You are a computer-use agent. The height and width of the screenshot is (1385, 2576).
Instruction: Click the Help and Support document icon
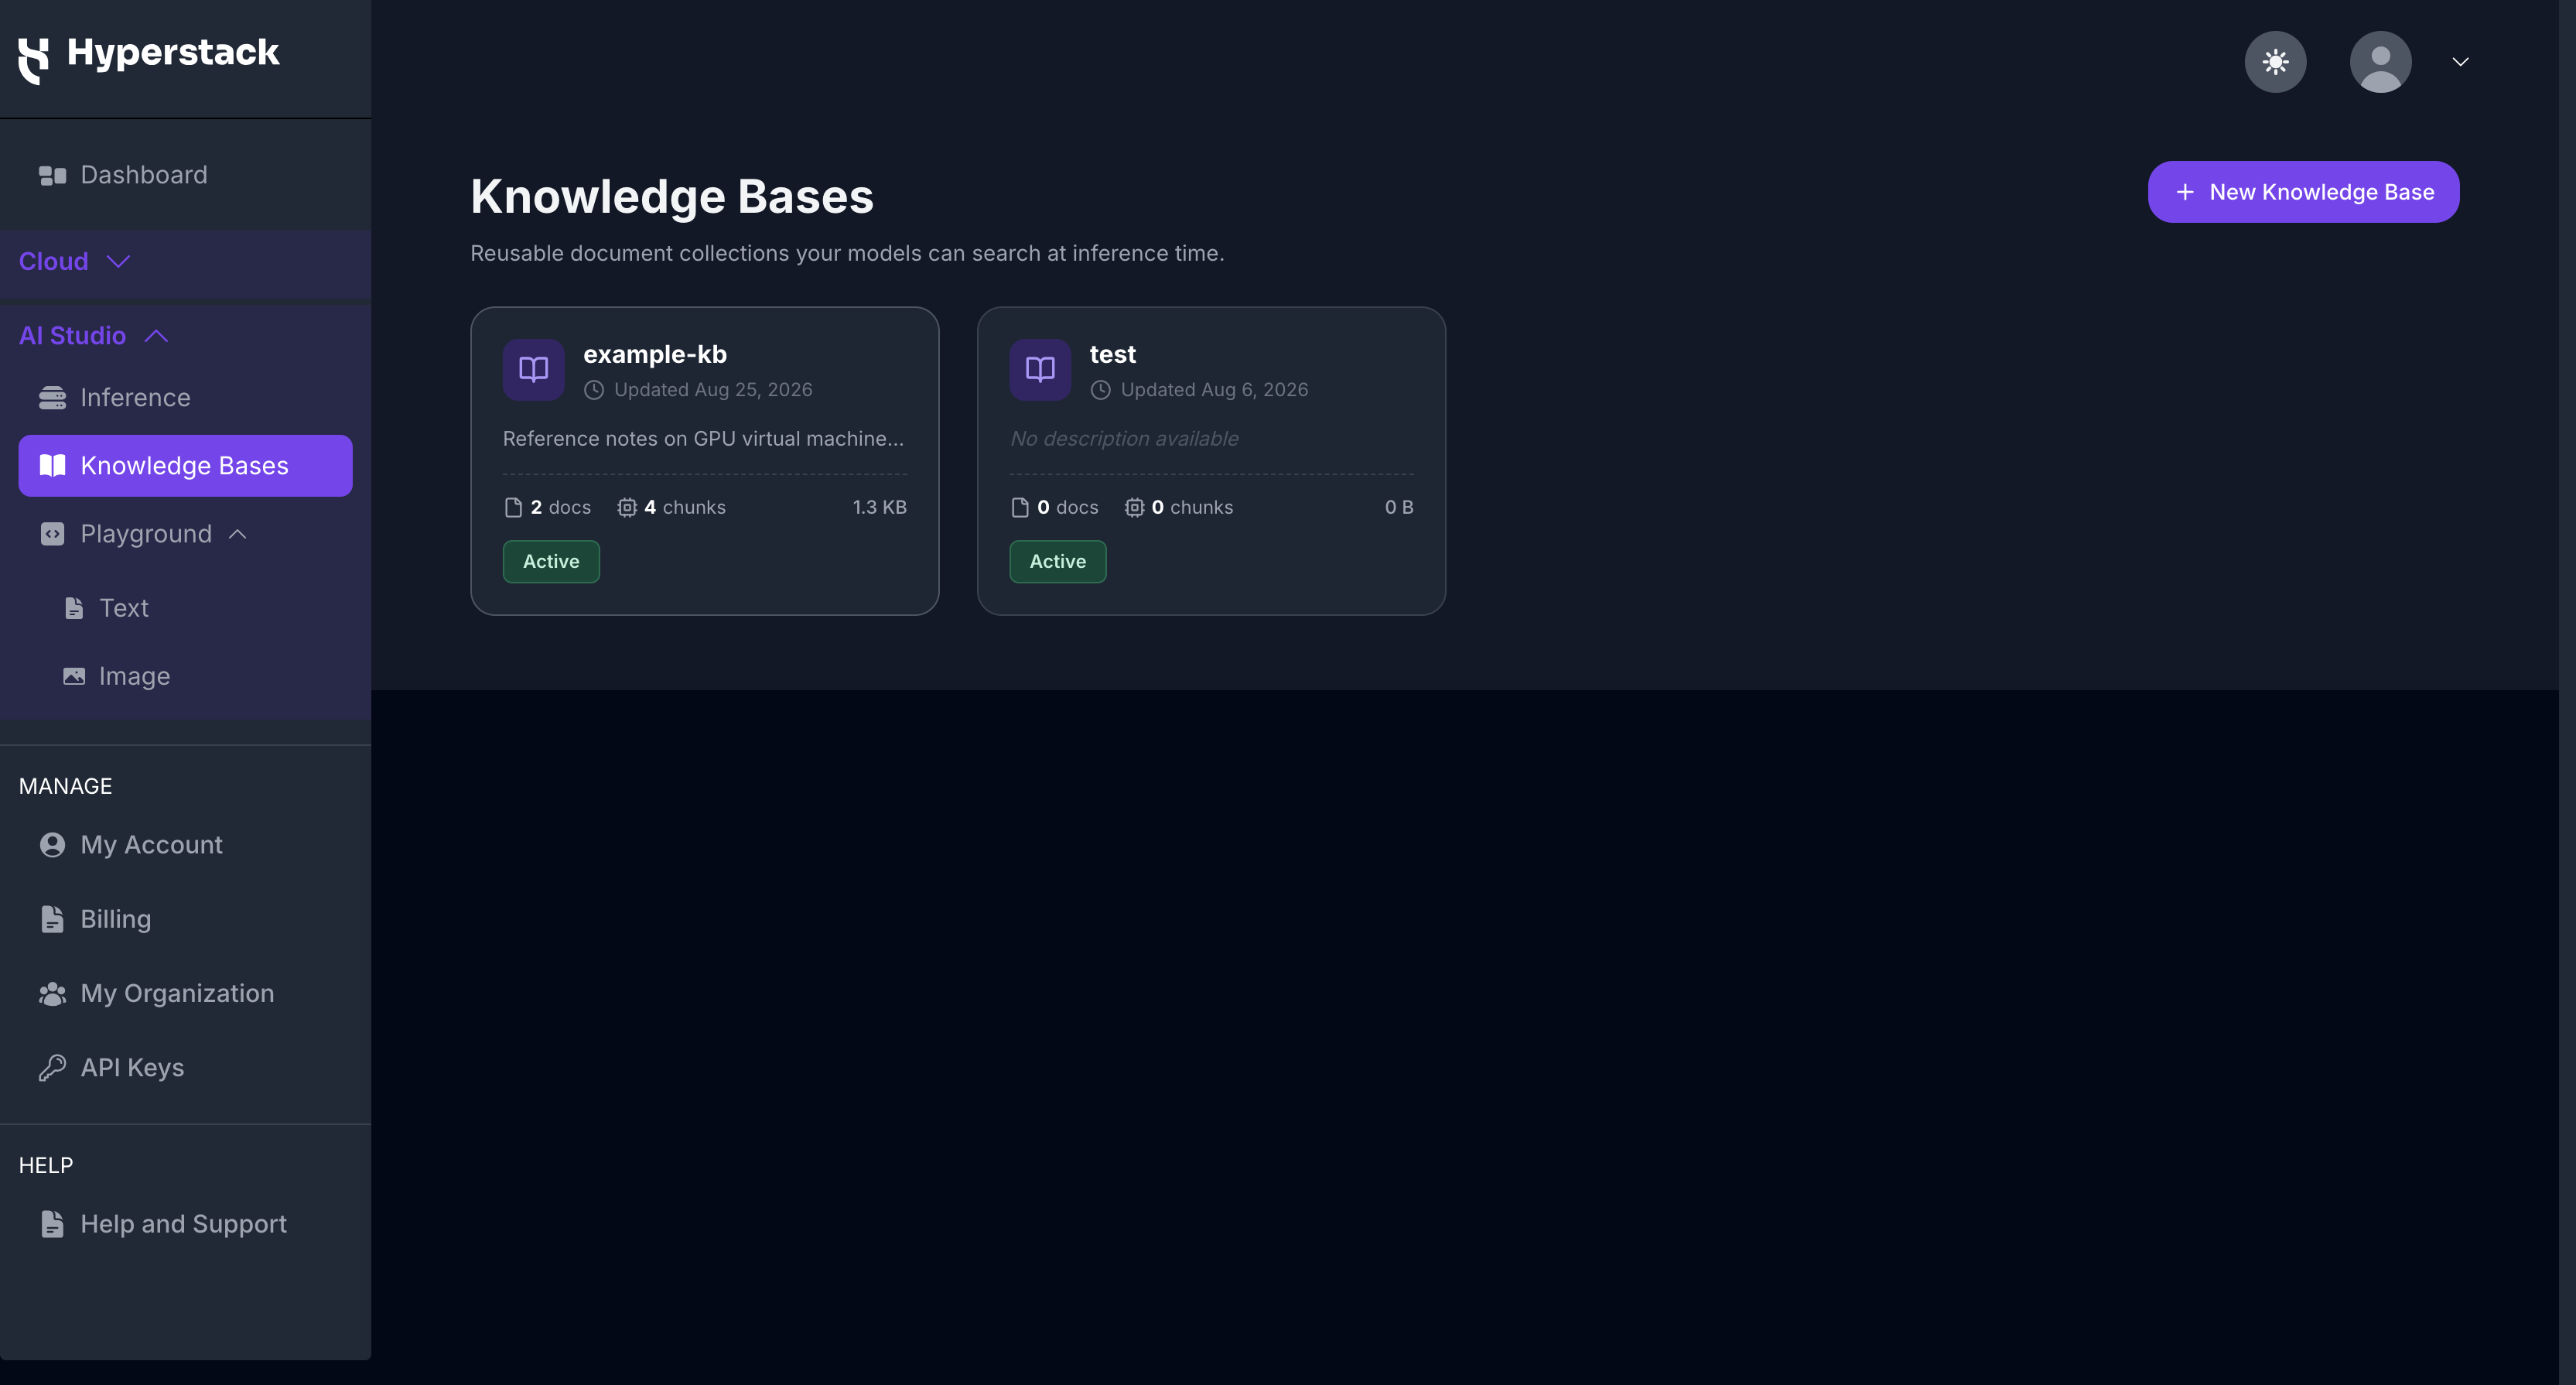tap(52, 1224)
